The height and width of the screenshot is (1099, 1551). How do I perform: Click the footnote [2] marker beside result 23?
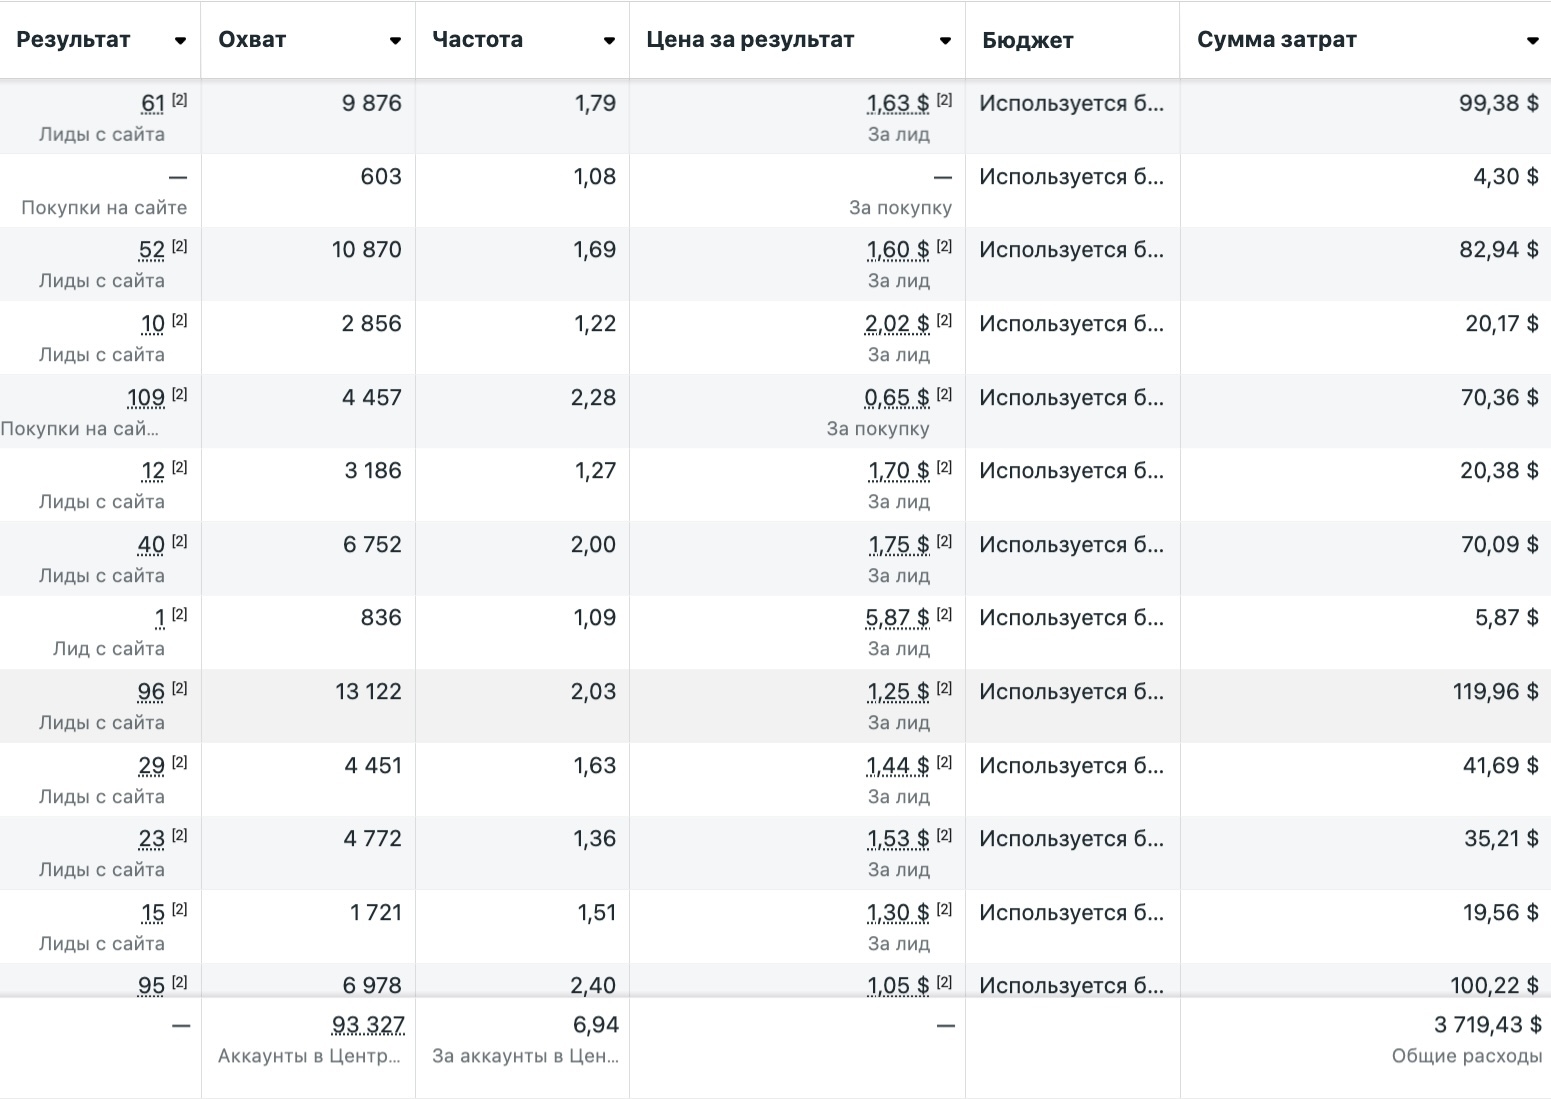[179, 835]
